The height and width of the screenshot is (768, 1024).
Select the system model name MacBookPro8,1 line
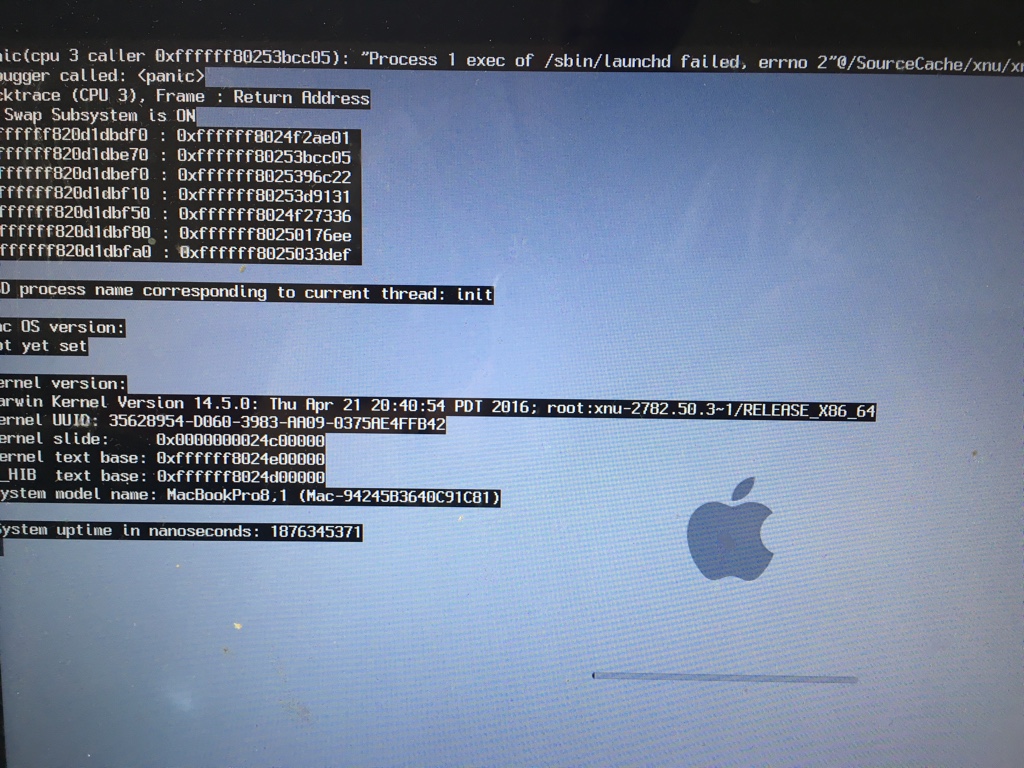pyautogui.click(x=250, y=496)
